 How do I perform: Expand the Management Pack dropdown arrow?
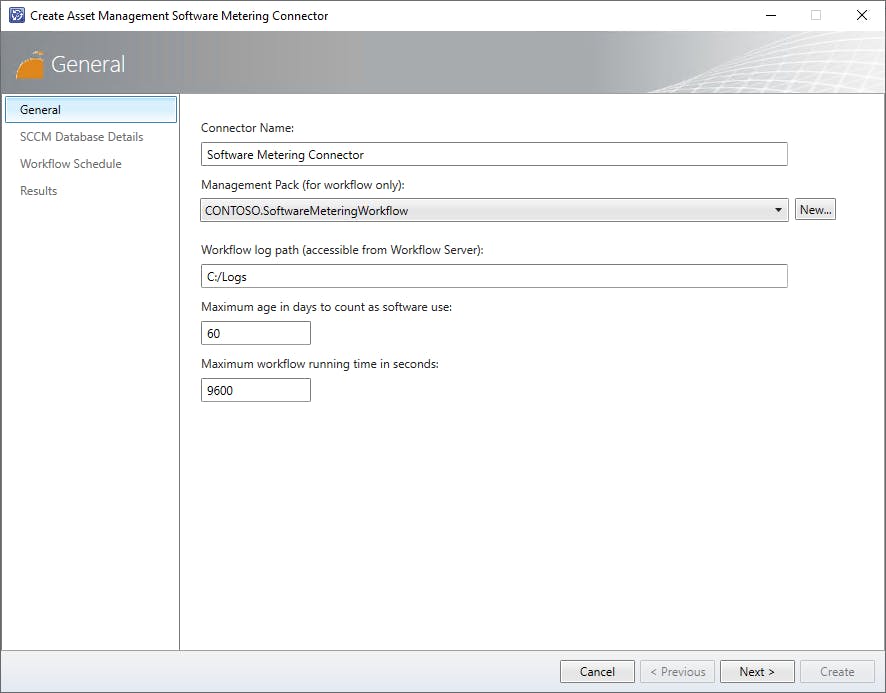coord(779,211)
